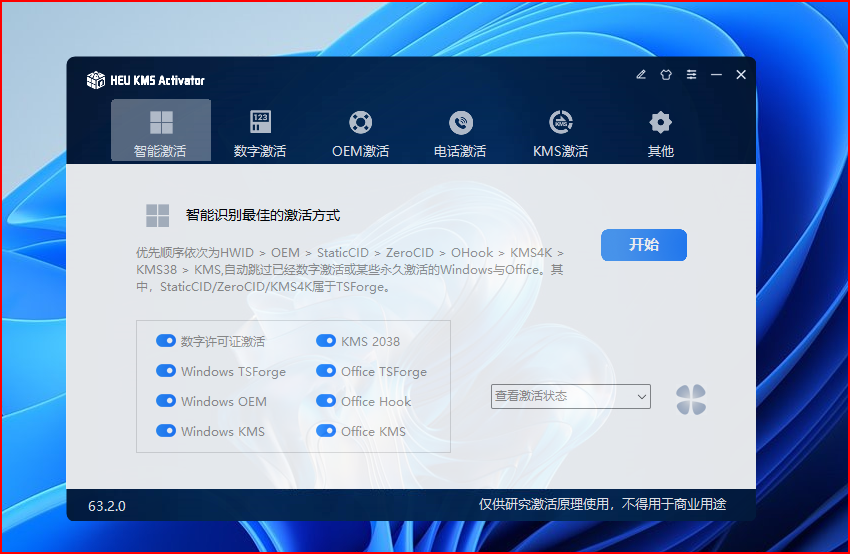Screen dimensions: 850x554
Task: Turn off the Windows KMS switch
Action: pos(166,430)
